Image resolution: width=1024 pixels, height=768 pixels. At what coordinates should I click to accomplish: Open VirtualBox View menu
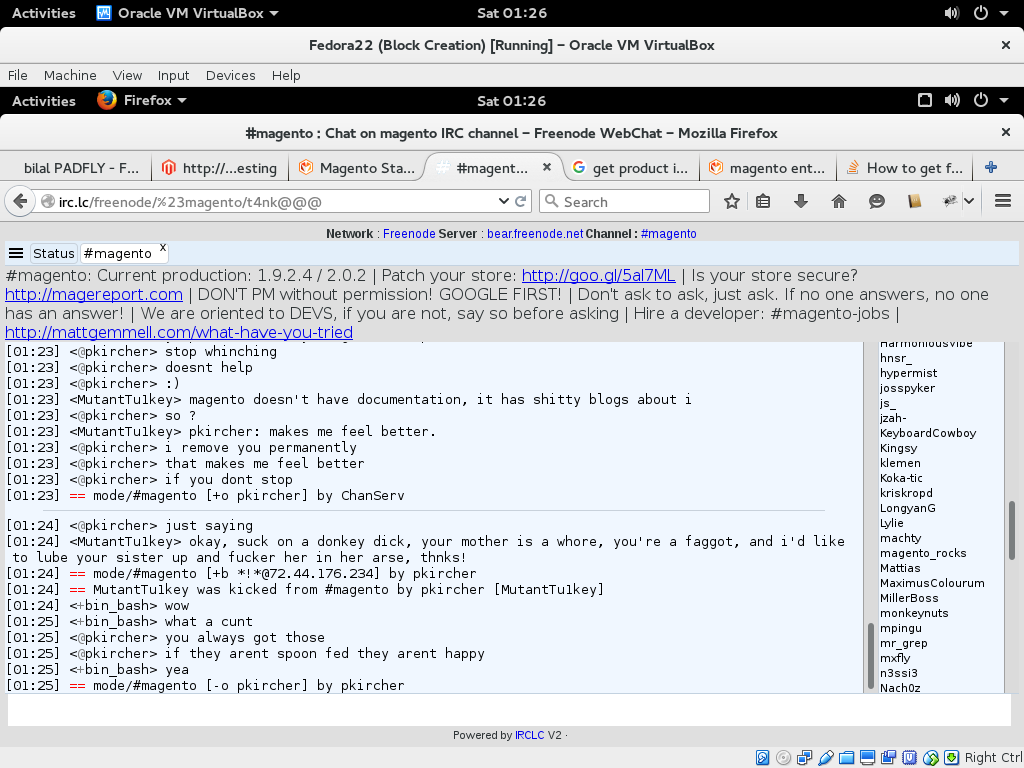tap(127, 75)
